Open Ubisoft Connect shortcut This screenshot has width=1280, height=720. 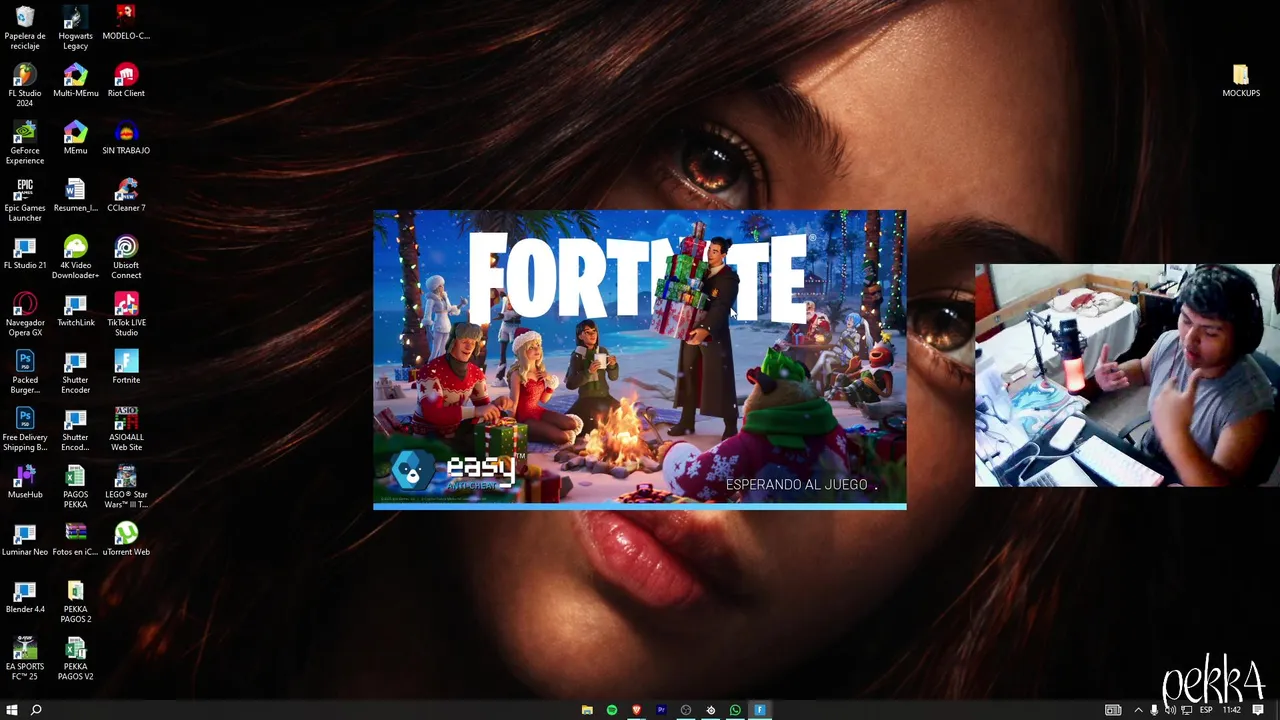[x=126, y=257]
